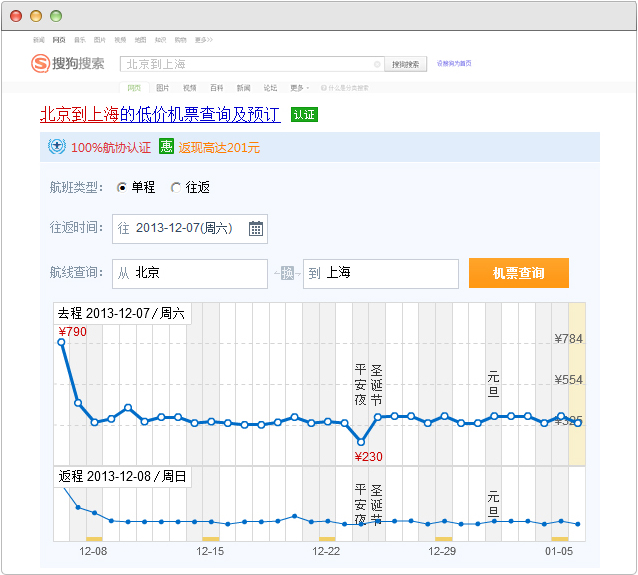Expand the 更多 dropdown in search tabs

coord(299,88)
